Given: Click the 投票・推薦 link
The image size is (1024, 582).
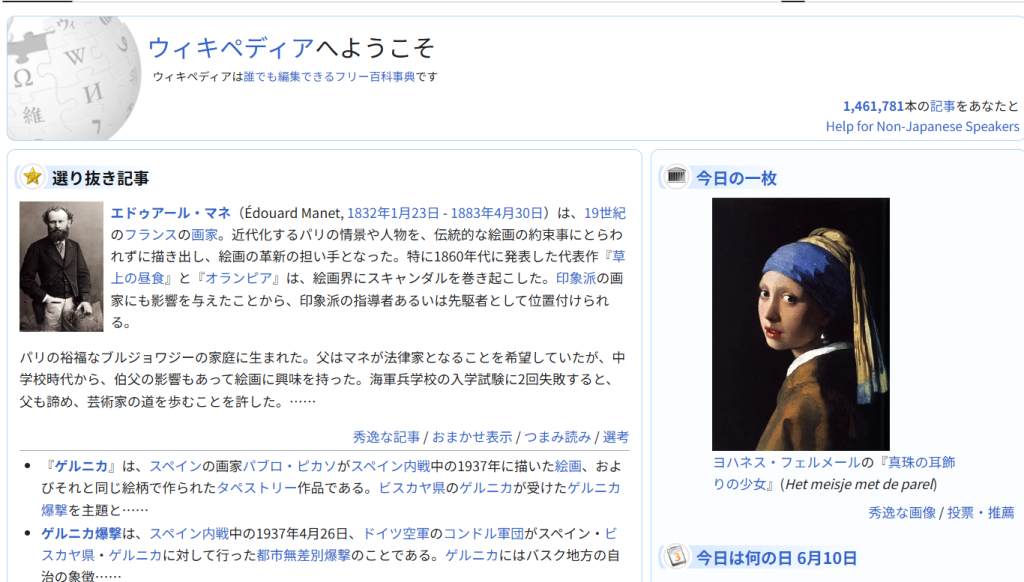Looking at the screenshot, I should [x=981, y=513].
